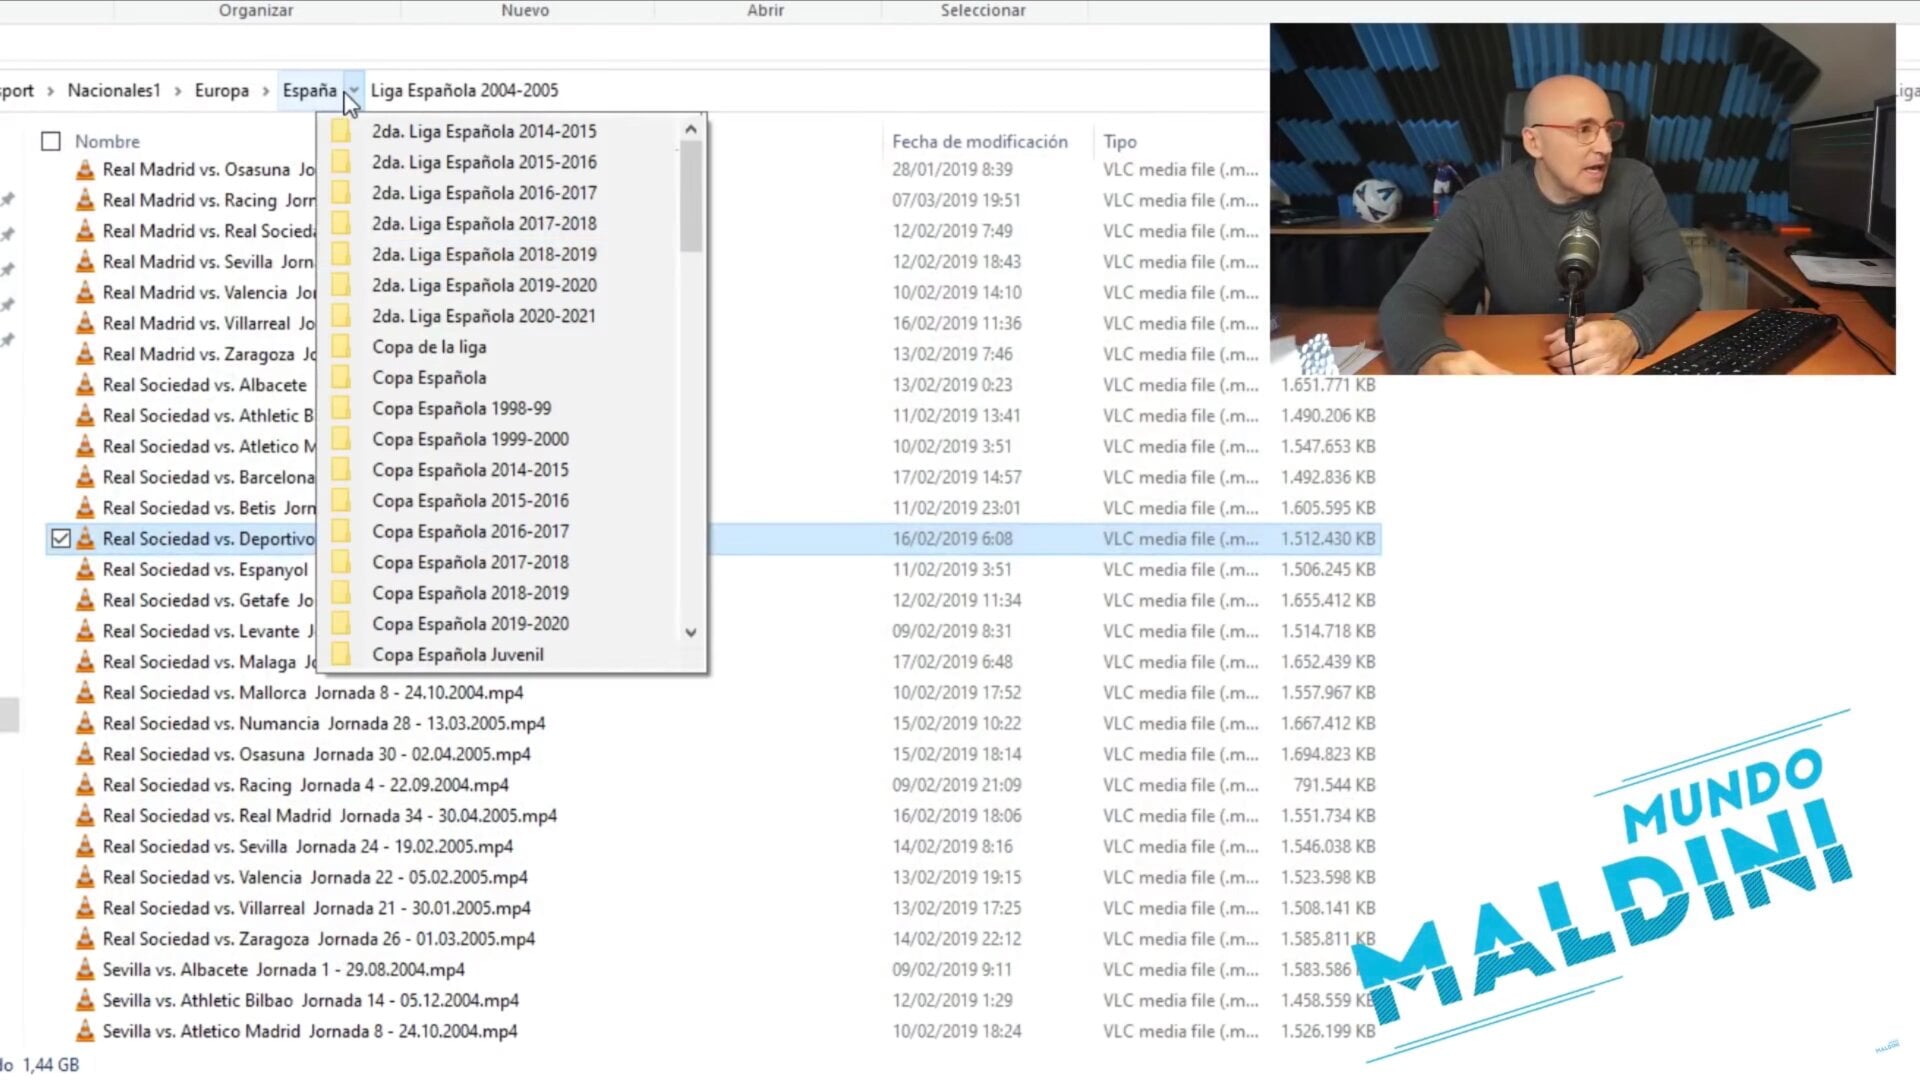Click VLC icon of Real Sociedad vs. Mallorca
1920x1080 pixels.
[x=86, y=693]
